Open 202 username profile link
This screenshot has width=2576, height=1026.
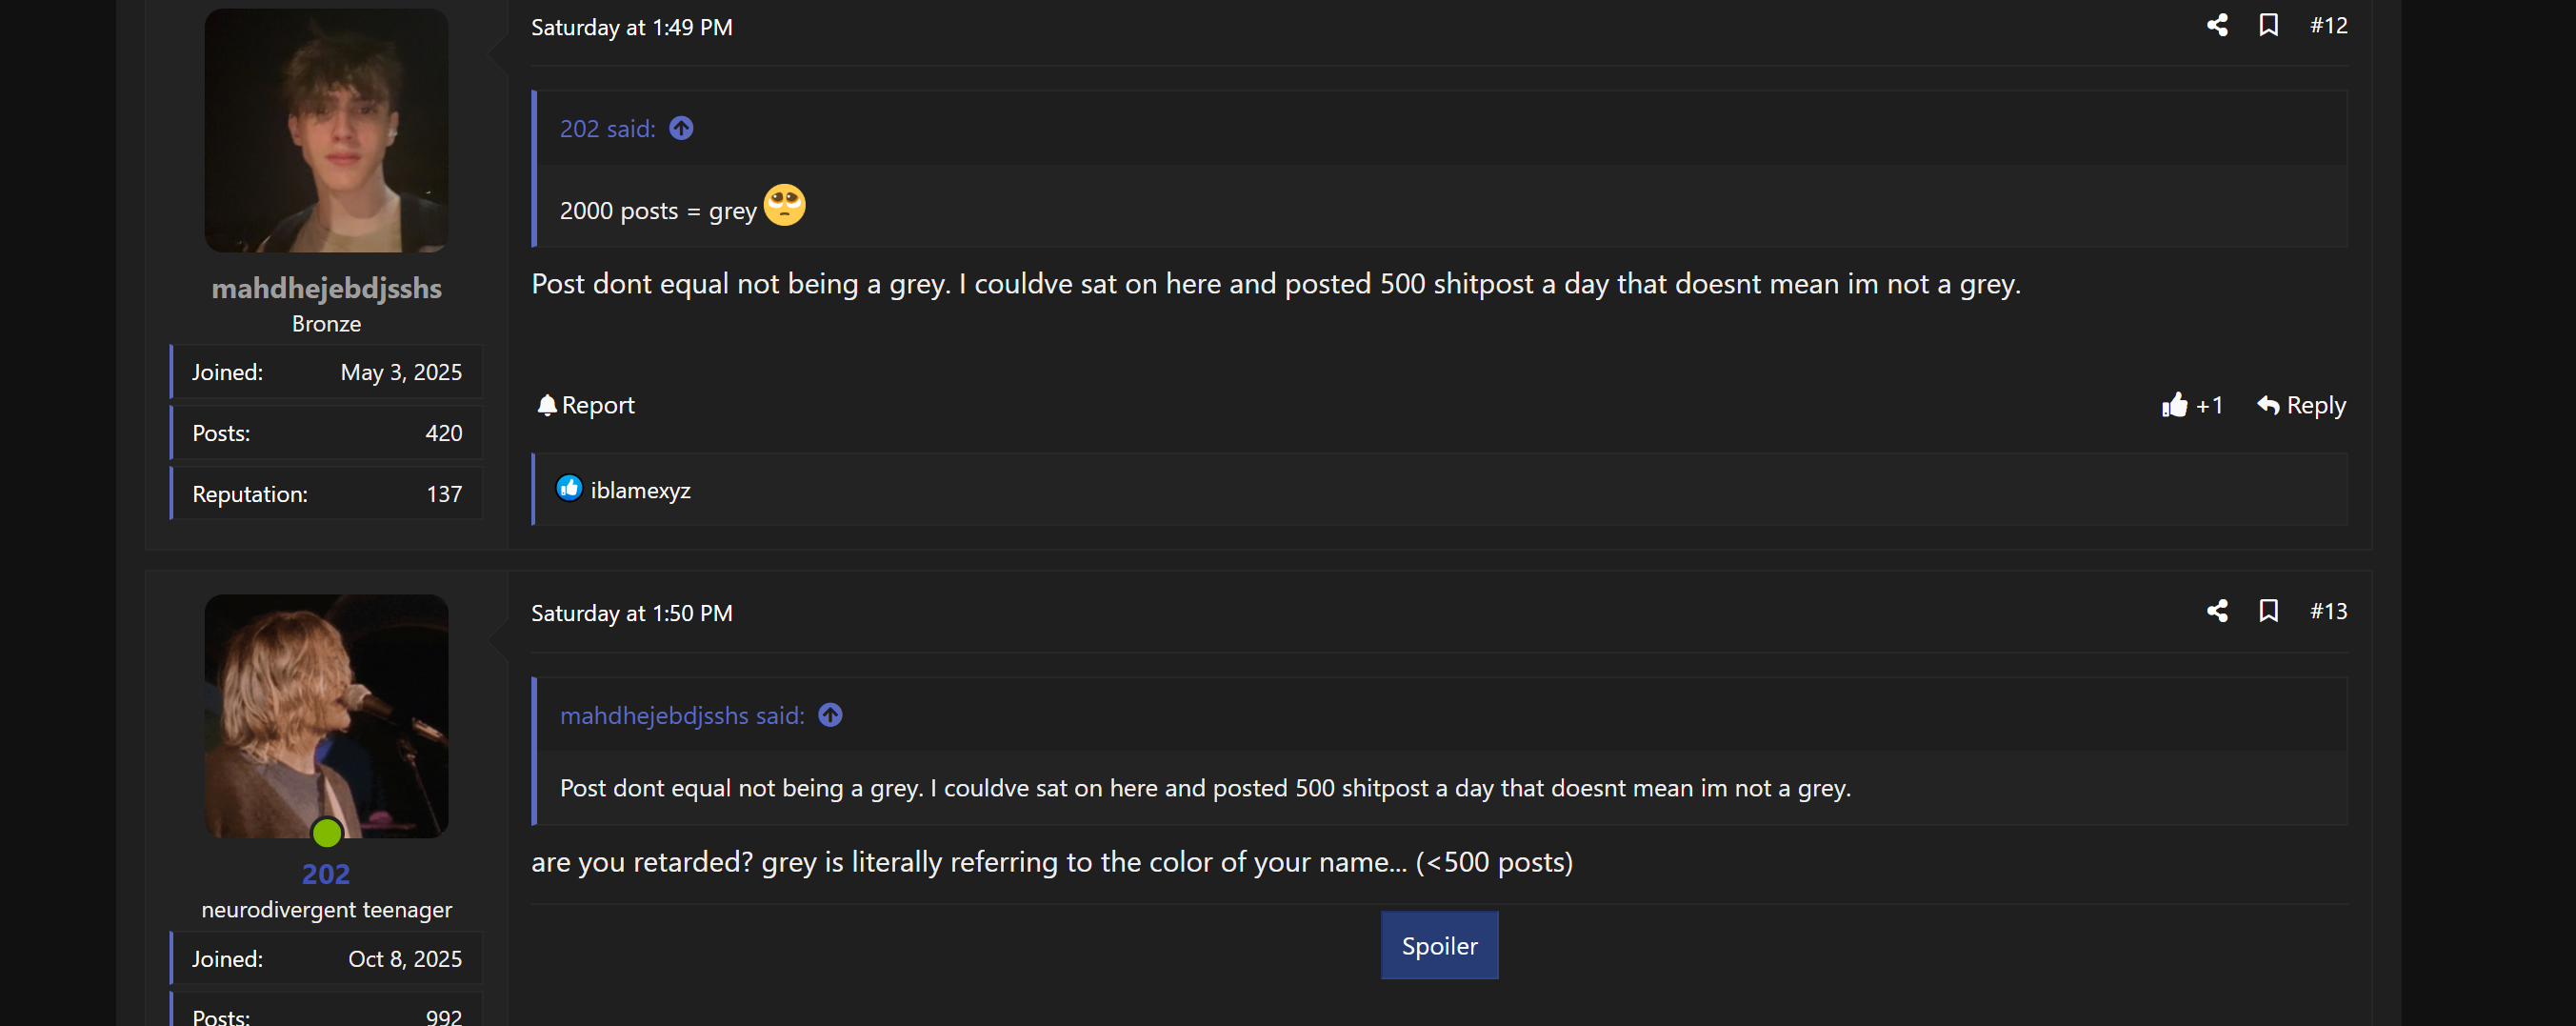click(x=326, y=874)
